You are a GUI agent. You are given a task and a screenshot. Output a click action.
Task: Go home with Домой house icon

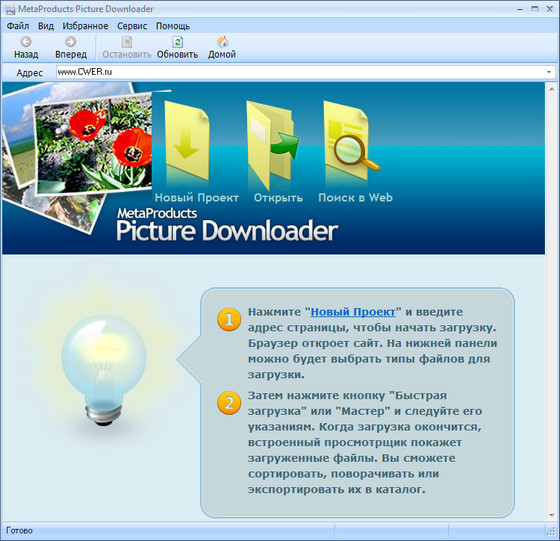pyautogui.click(x=222, y=42)
